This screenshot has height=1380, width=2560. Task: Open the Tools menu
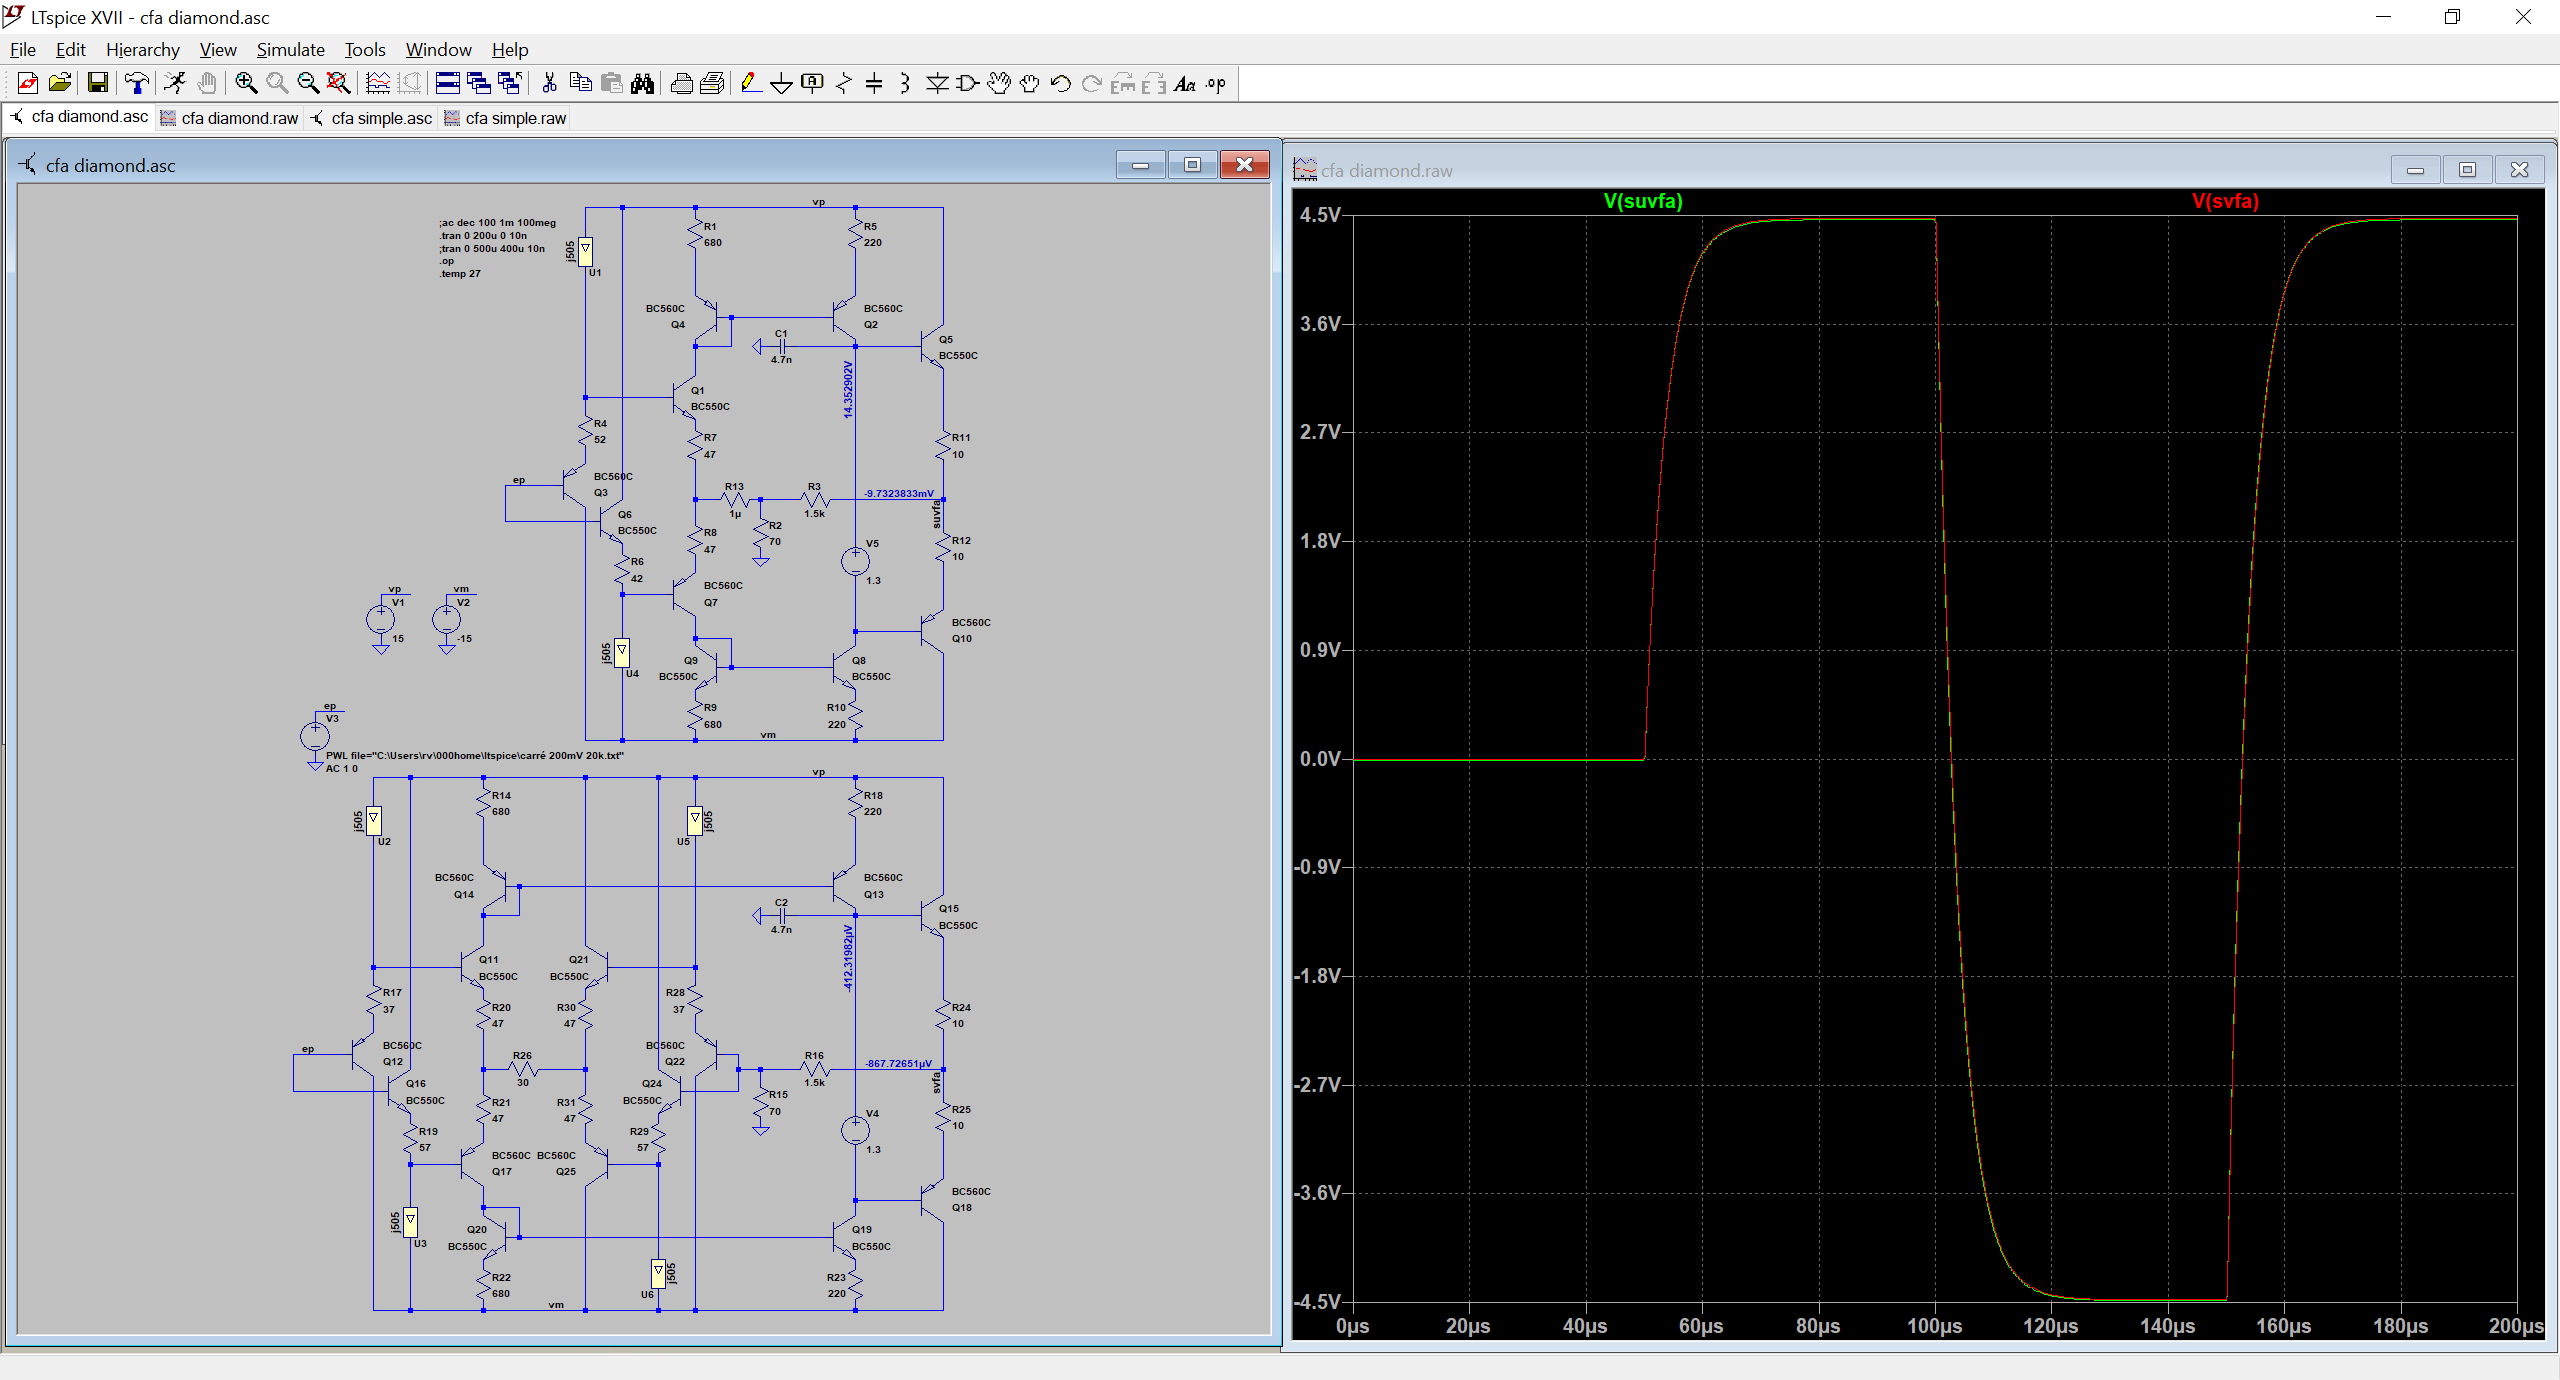365,50
